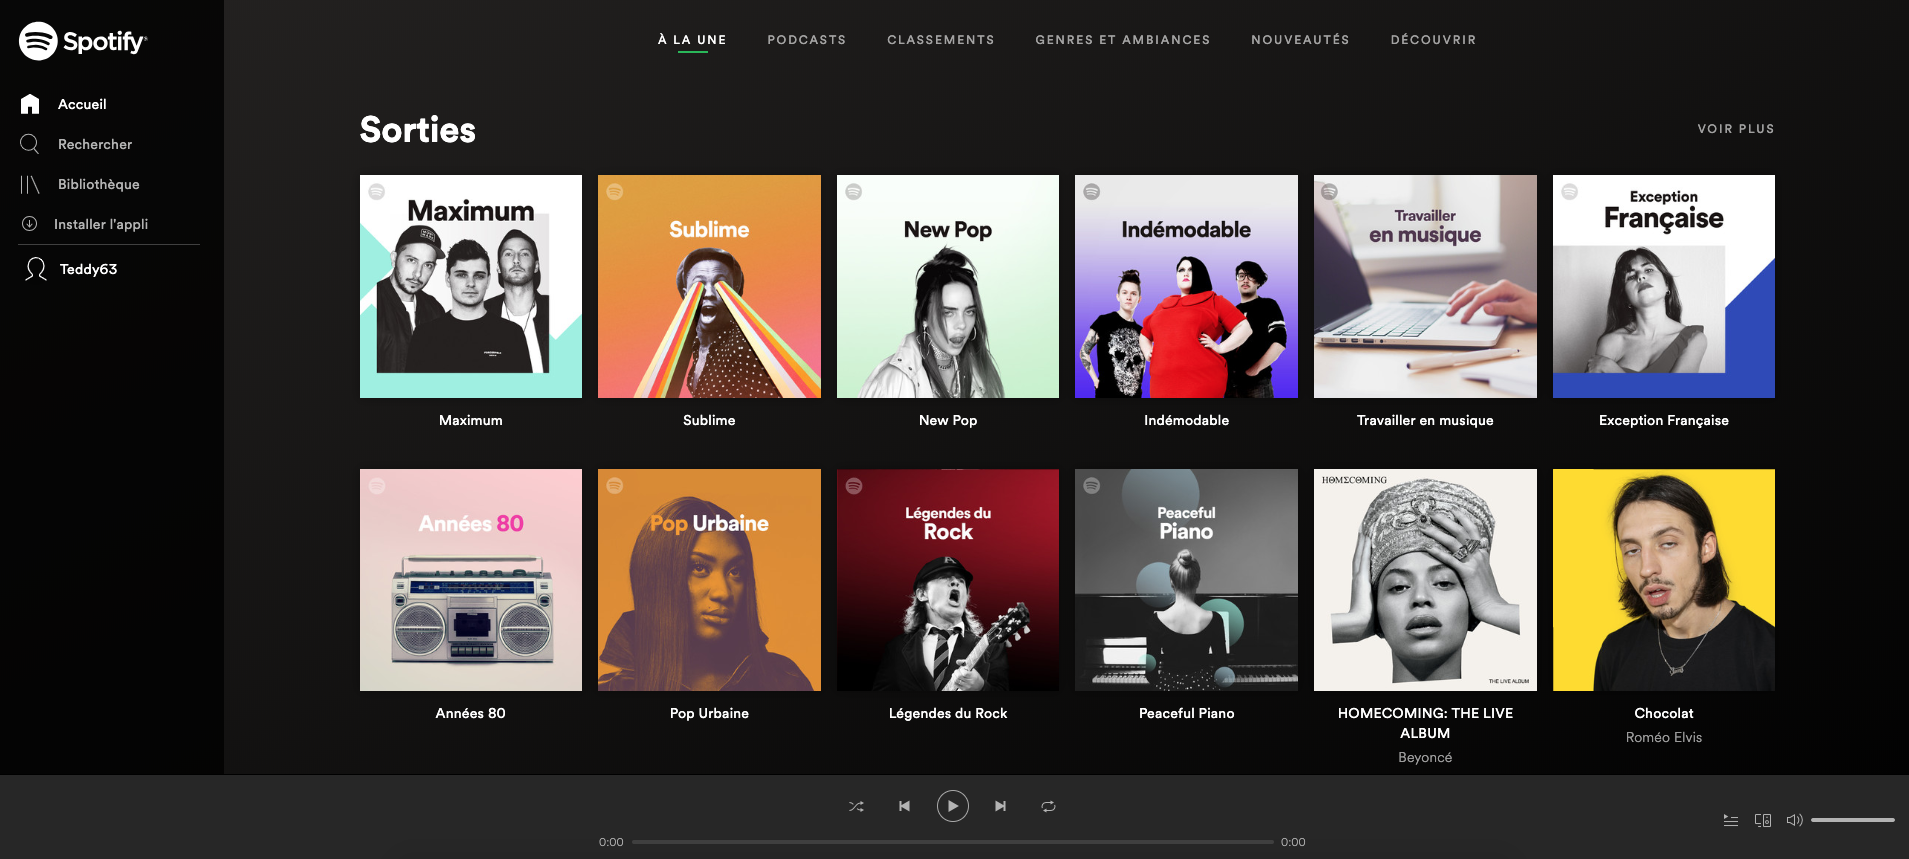Click the Installer l'appli download icon
1909x859 pixels.
pyautogui.click(x=30, y=224)
